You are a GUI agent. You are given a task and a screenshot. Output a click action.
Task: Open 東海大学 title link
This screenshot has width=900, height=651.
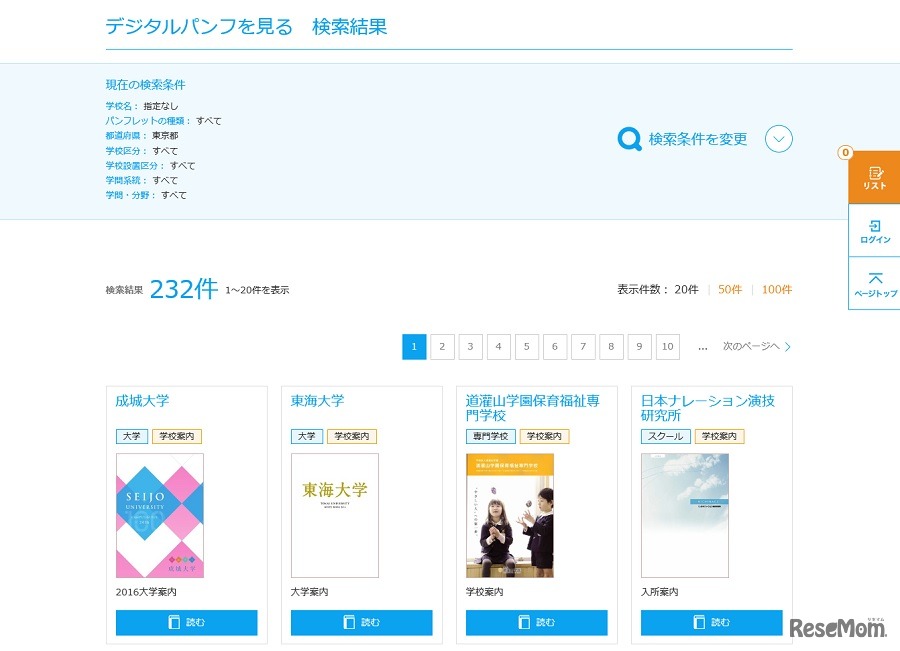(317, 401)
